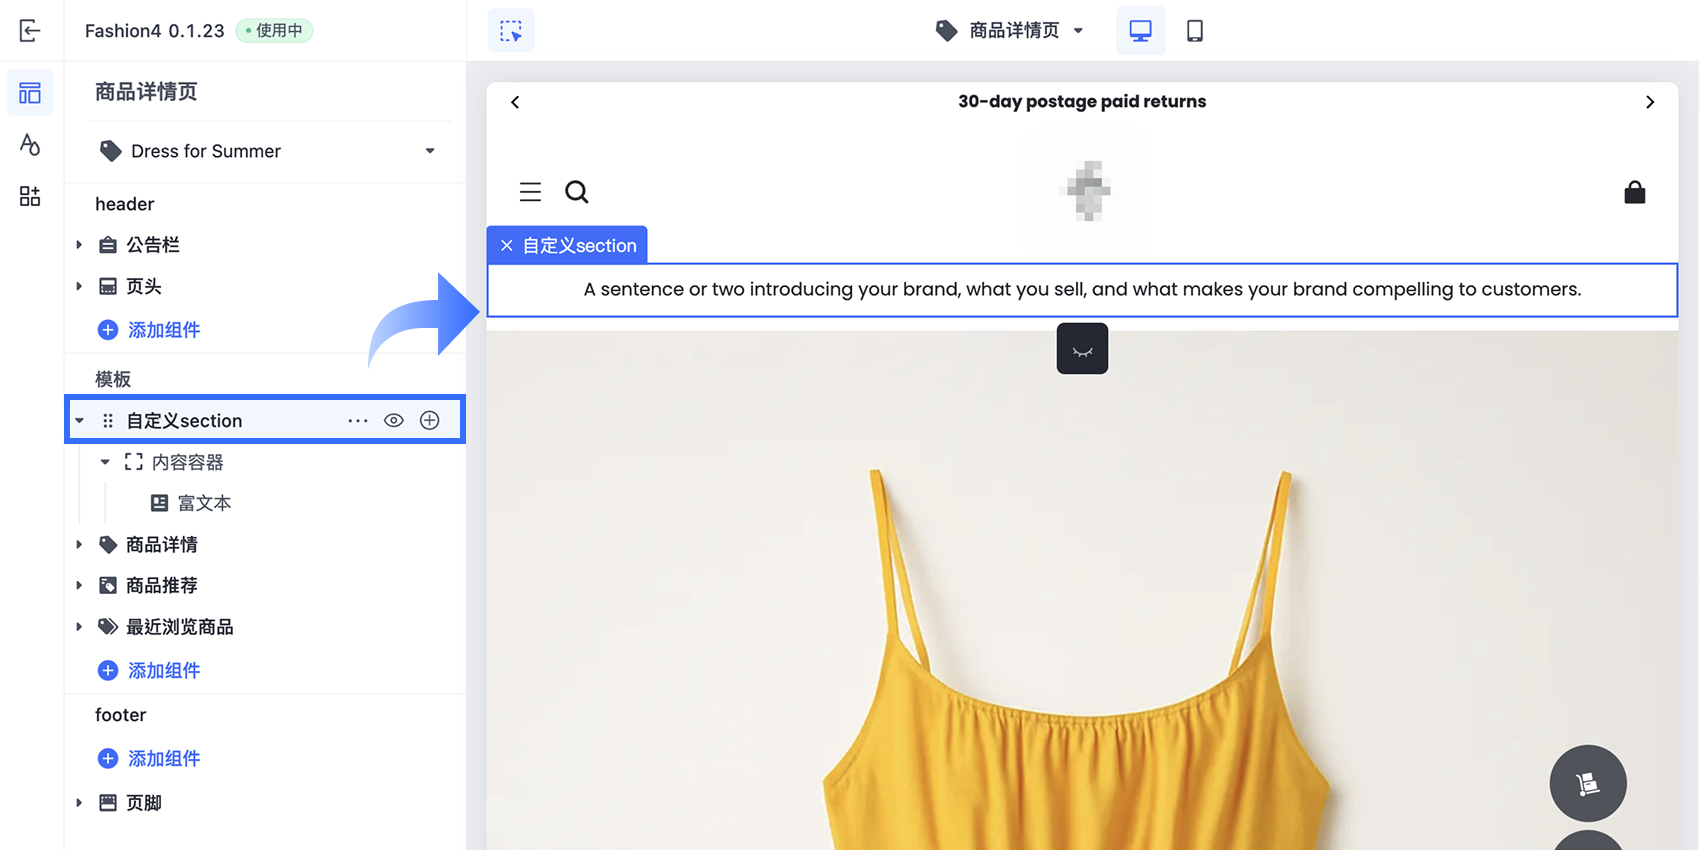The width and height of the screenshot is (1700, 850).
Task: Add a component under header
Action: point(149,330)
